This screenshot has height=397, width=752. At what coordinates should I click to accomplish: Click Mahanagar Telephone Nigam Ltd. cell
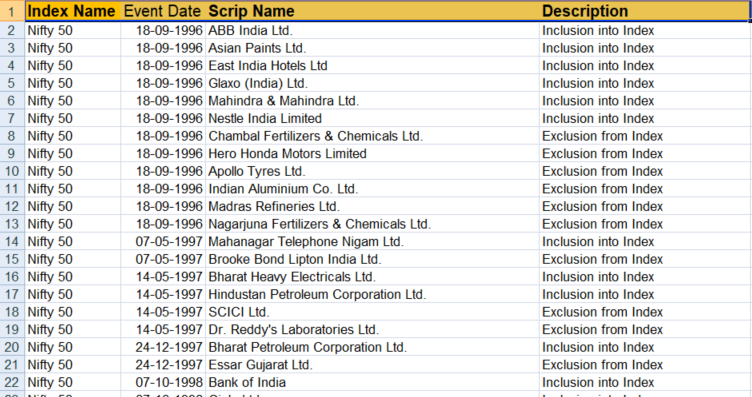click(x=372, y=242)
